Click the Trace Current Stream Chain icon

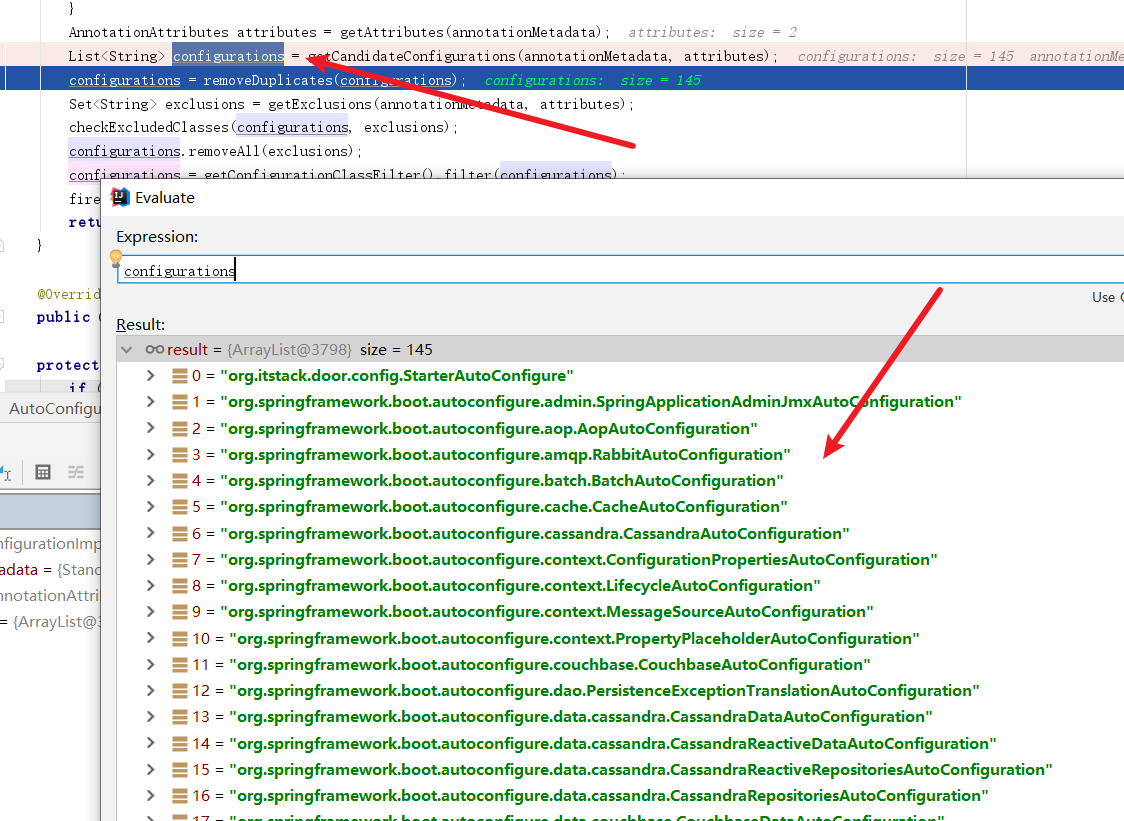75,472
